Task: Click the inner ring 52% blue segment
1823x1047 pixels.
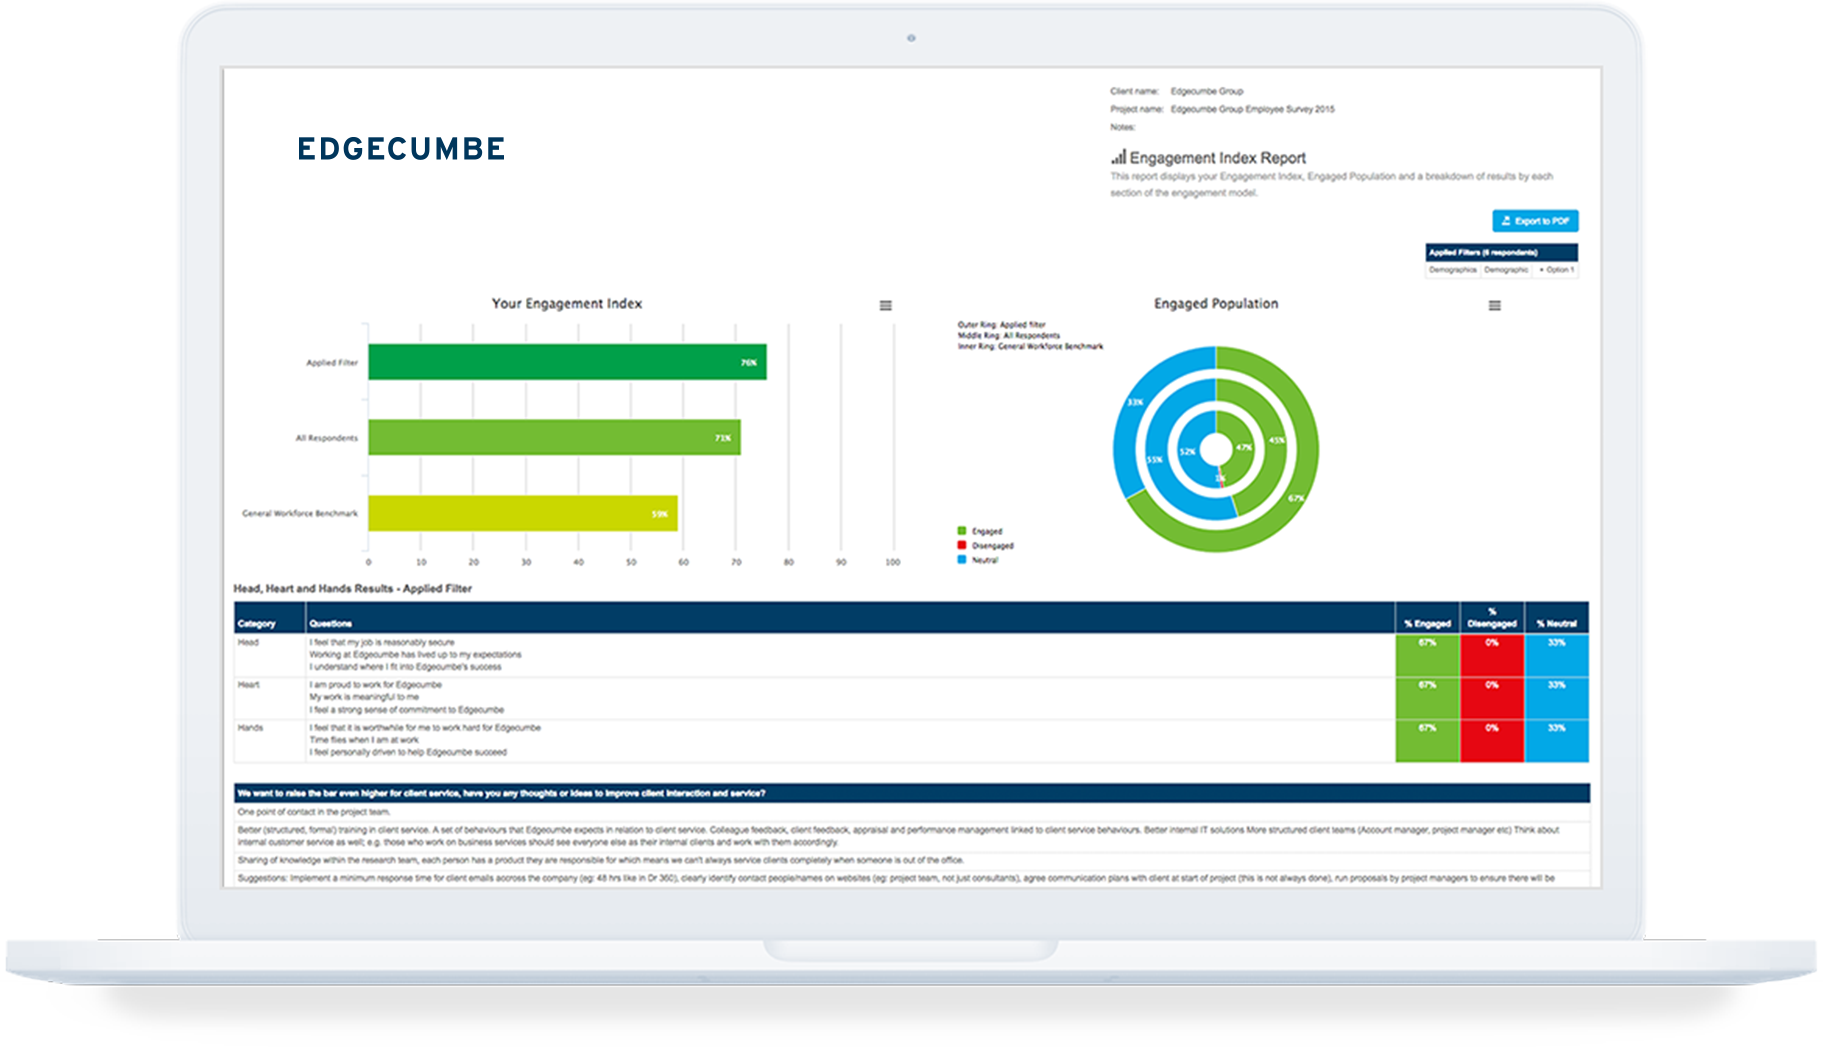Action: 1187,452
